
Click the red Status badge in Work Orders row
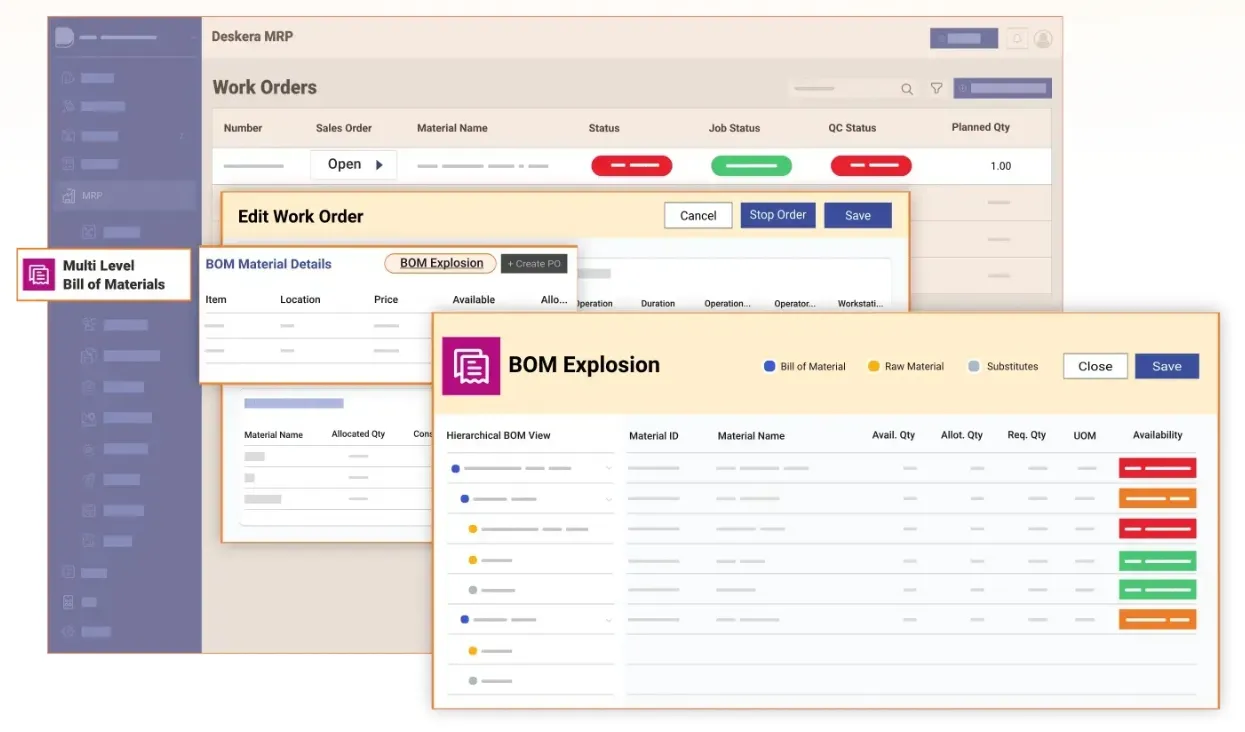click(631, 166)
